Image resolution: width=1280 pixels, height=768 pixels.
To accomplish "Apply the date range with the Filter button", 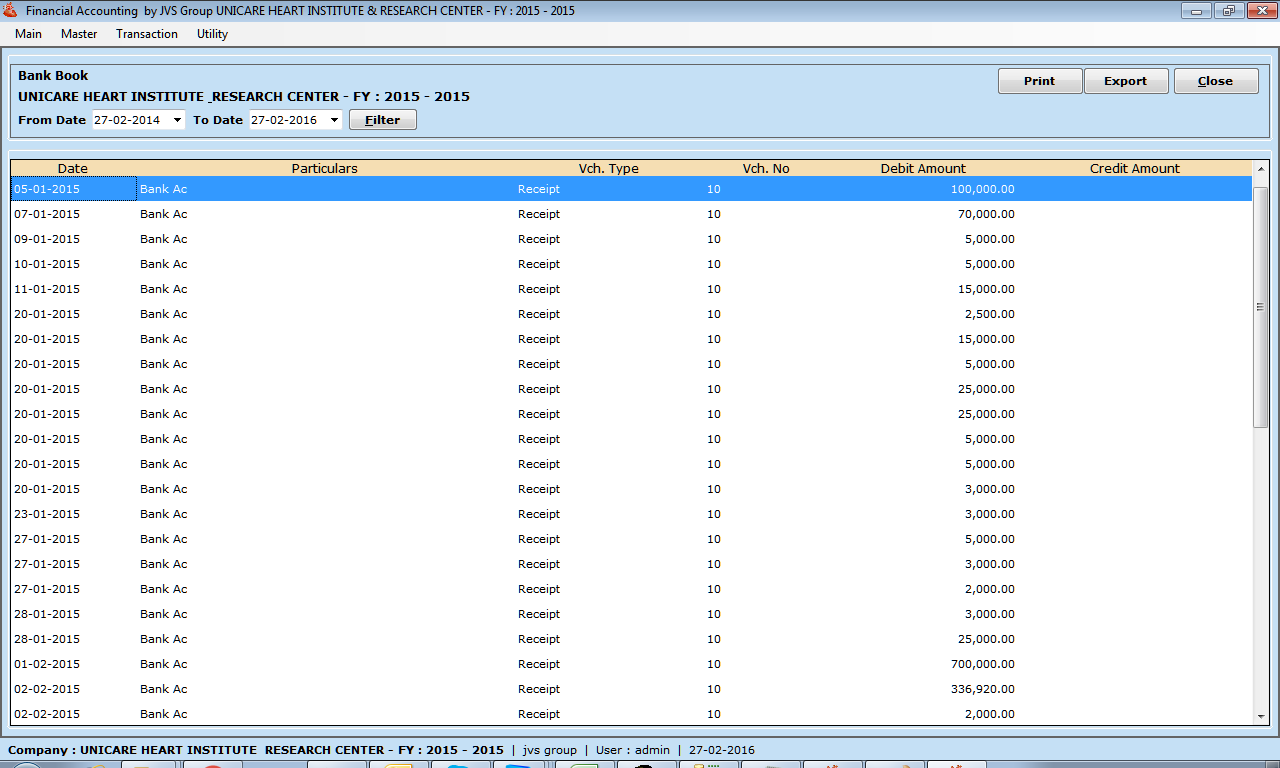I will [x=382, y=120].
